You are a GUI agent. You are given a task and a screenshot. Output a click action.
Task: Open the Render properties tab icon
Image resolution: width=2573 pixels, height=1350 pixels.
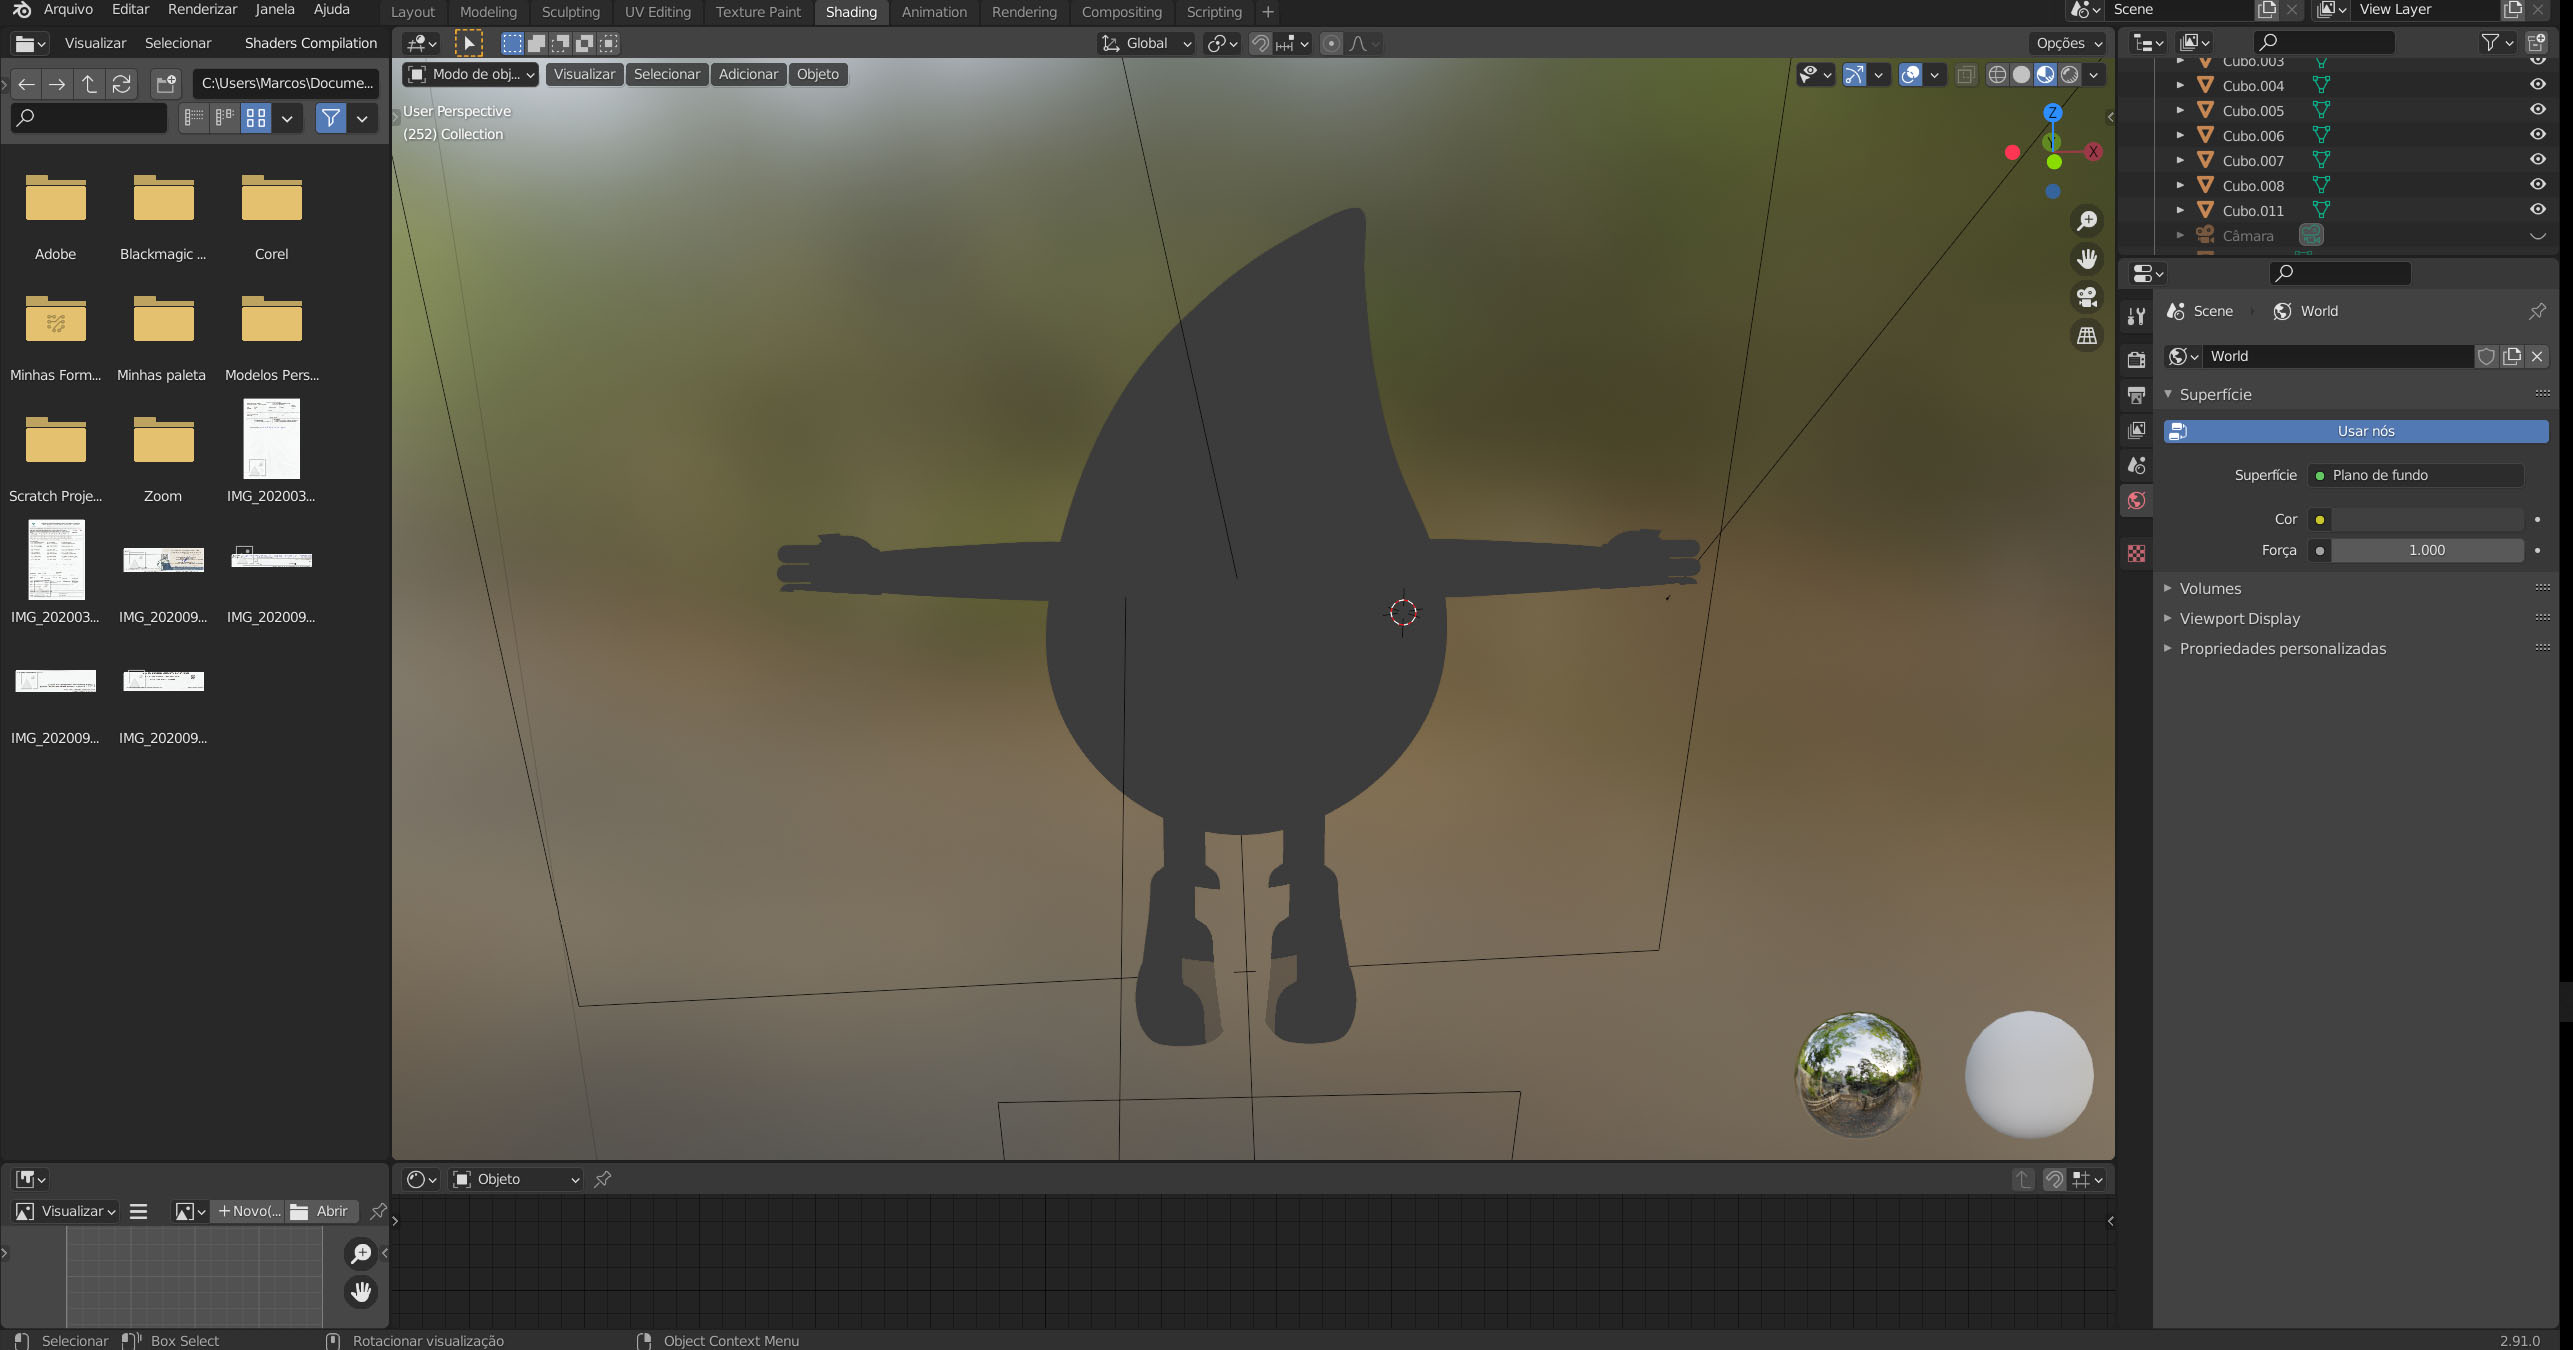(2136, 360)
